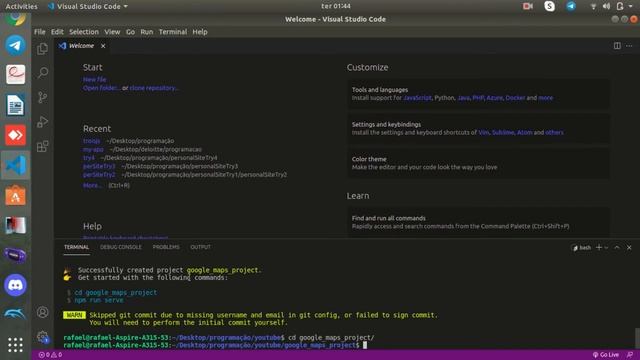Close the Welcome tab

click(103, 46)
